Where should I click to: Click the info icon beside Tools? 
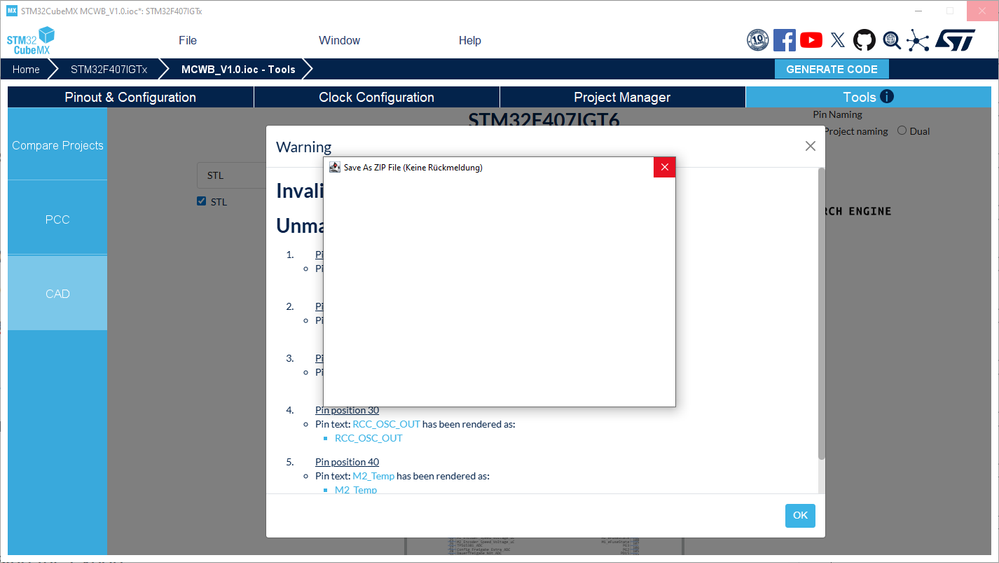887,97
